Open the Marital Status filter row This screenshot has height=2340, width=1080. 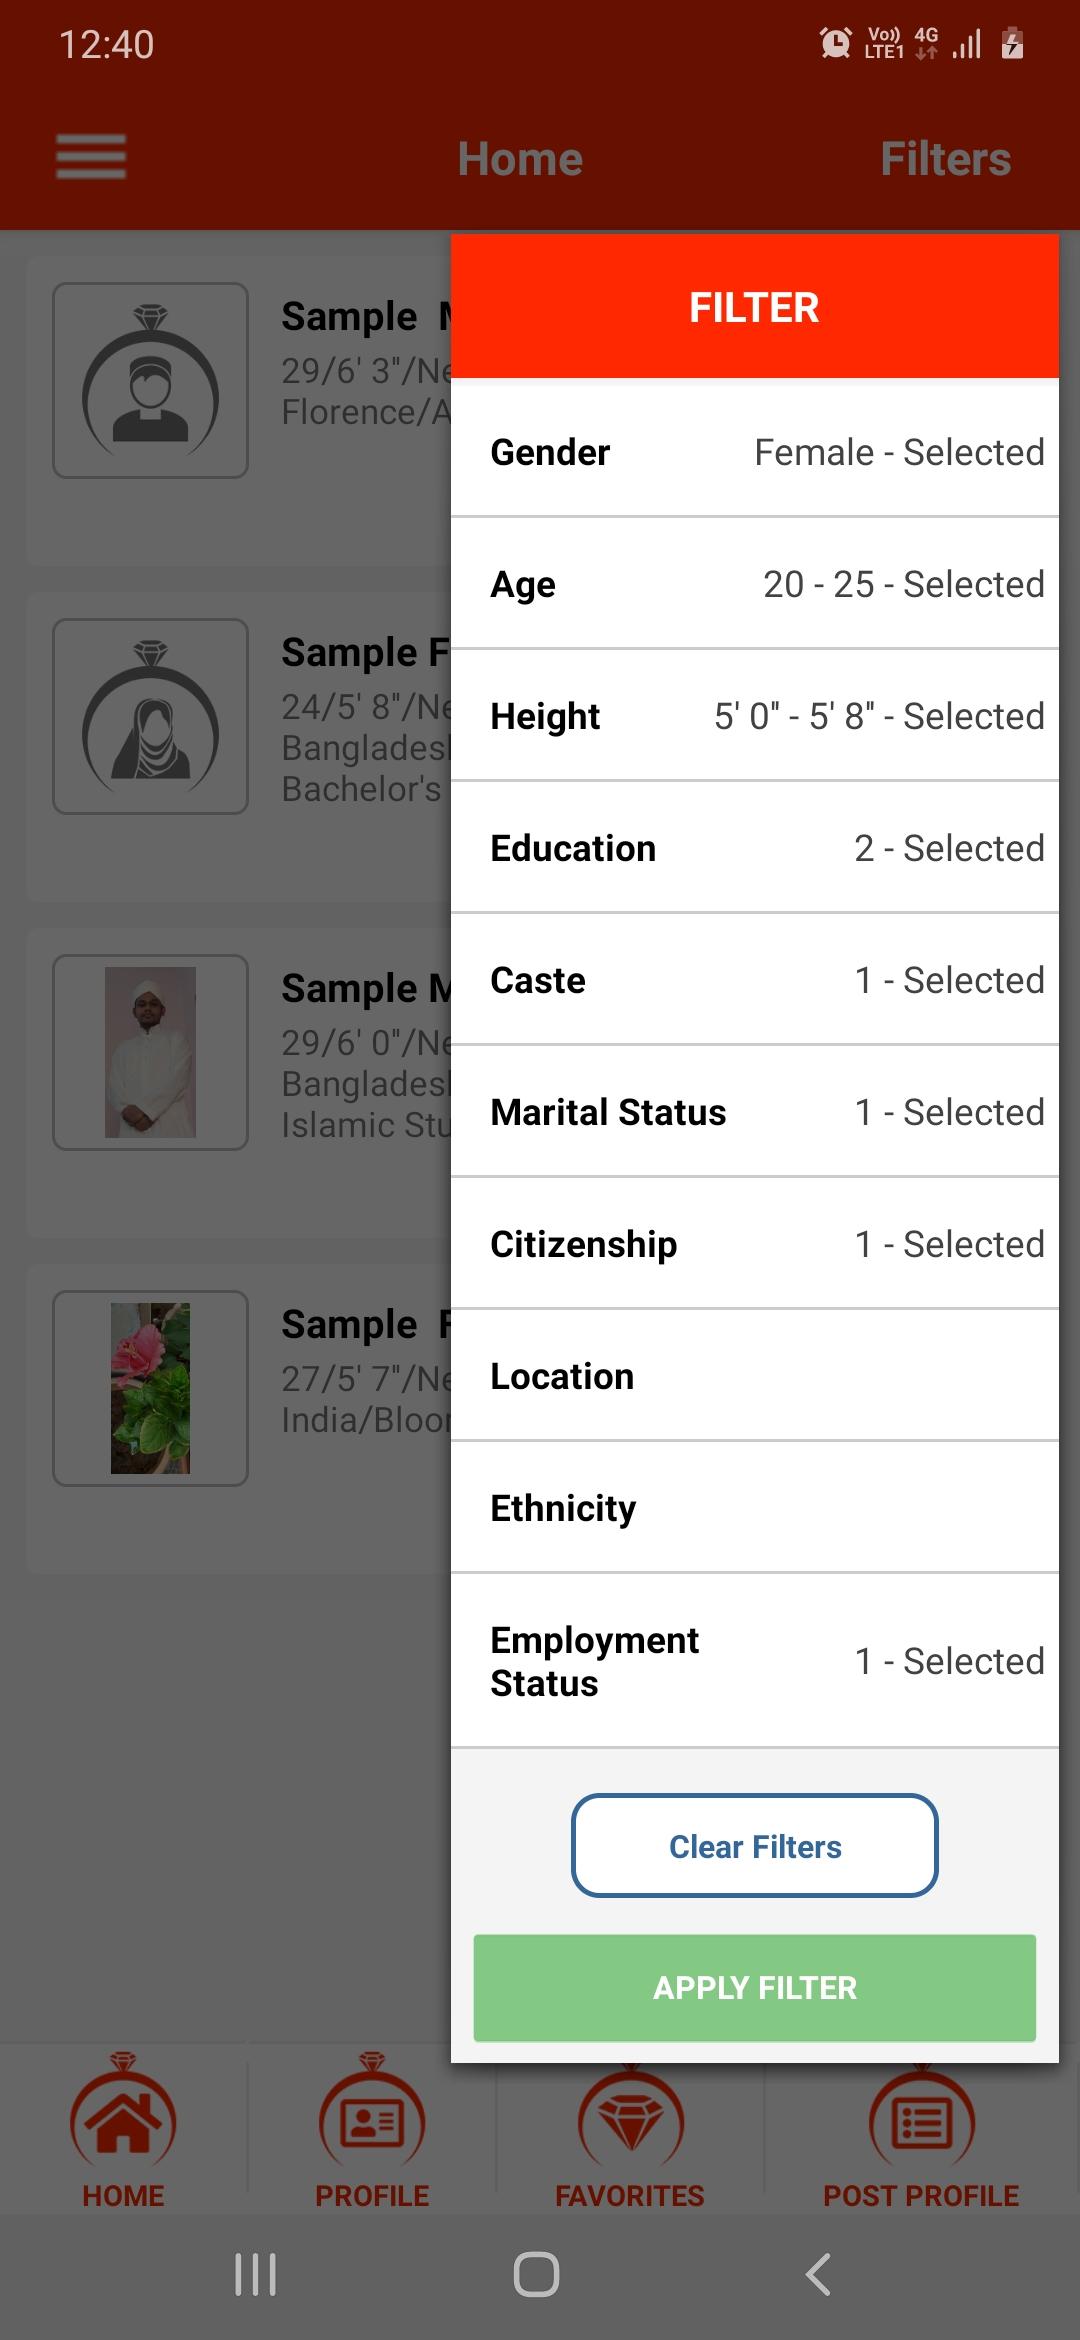coord(755,1112)
